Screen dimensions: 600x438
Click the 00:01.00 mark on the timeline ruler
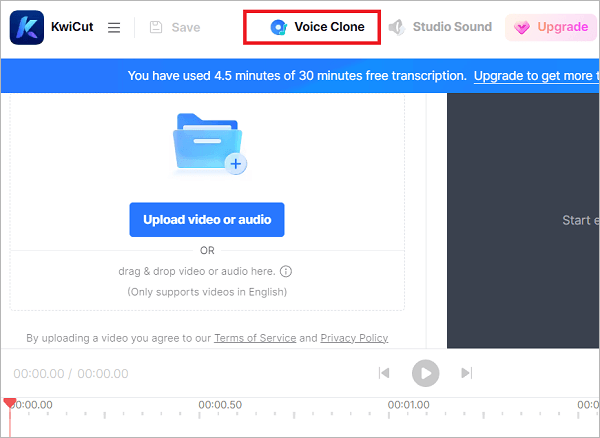pos(408,405)
